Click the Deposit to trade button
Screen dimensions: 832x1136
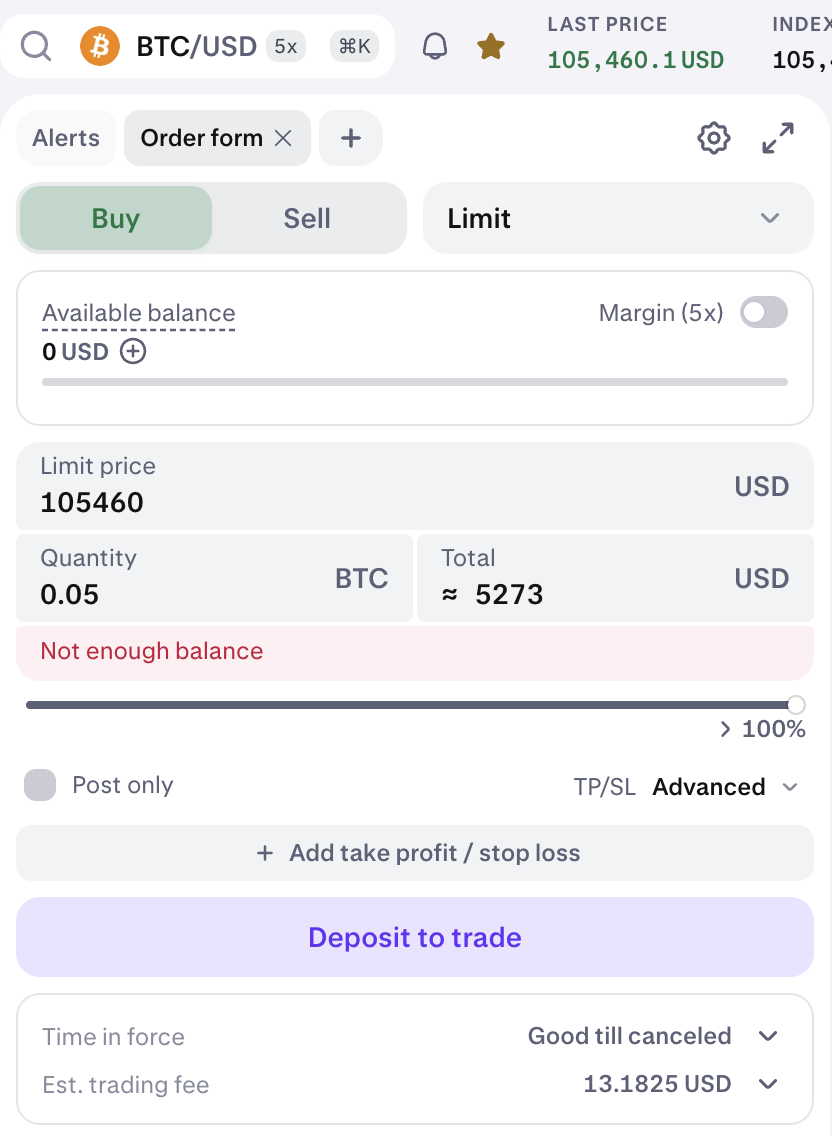coord(415,937)
